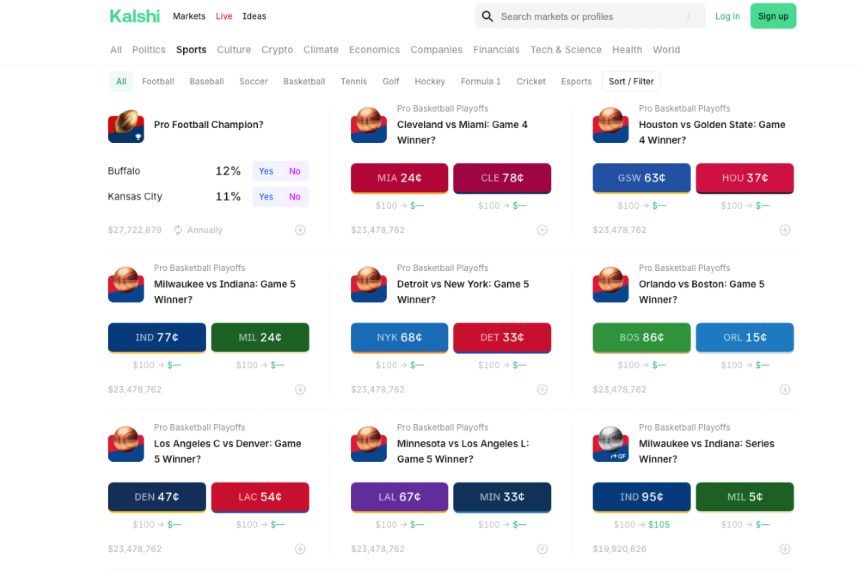Open the Pro Football Champion football icon
The width and height of the screenshot is (858, 572).
126,126
